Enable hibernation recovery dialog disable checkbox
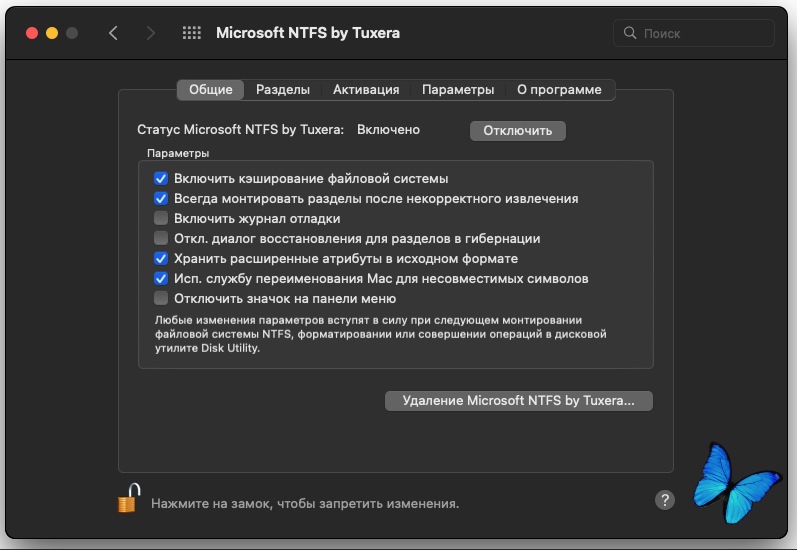 [161, 238]
